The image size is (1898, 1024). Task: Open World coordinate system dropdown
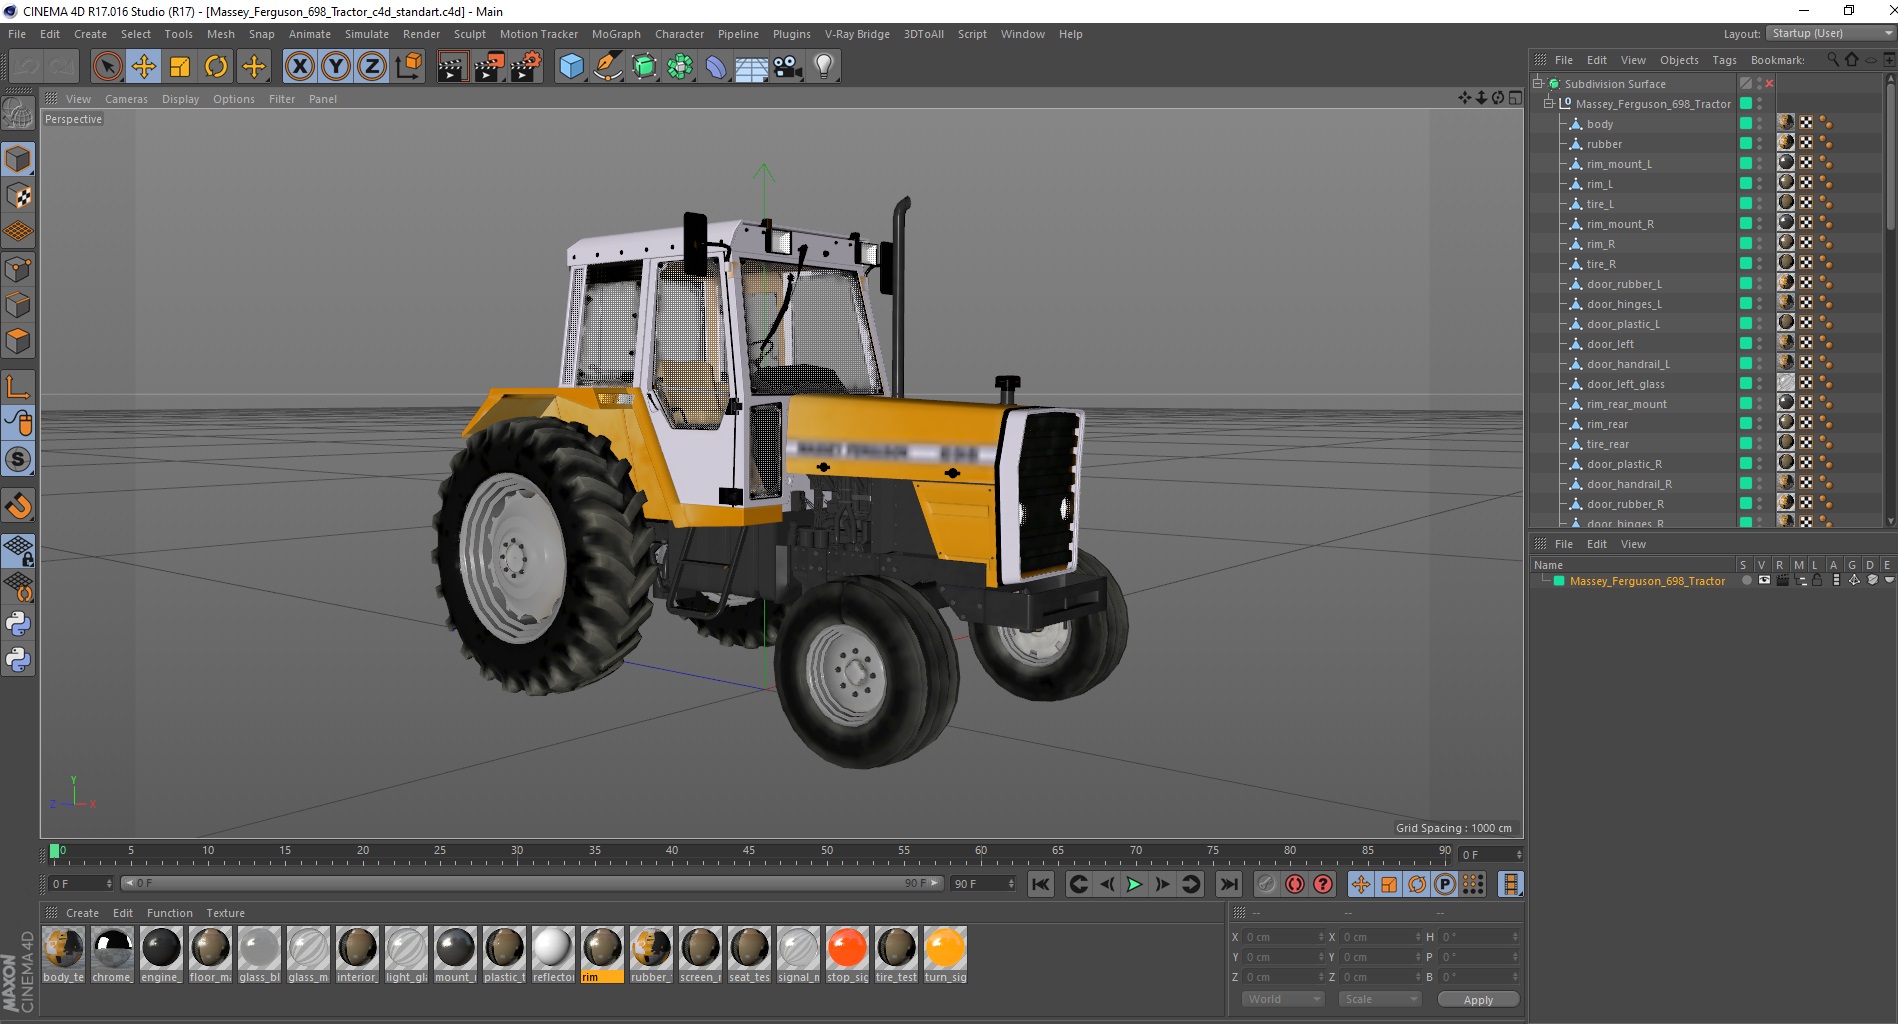pos(1283,999)
